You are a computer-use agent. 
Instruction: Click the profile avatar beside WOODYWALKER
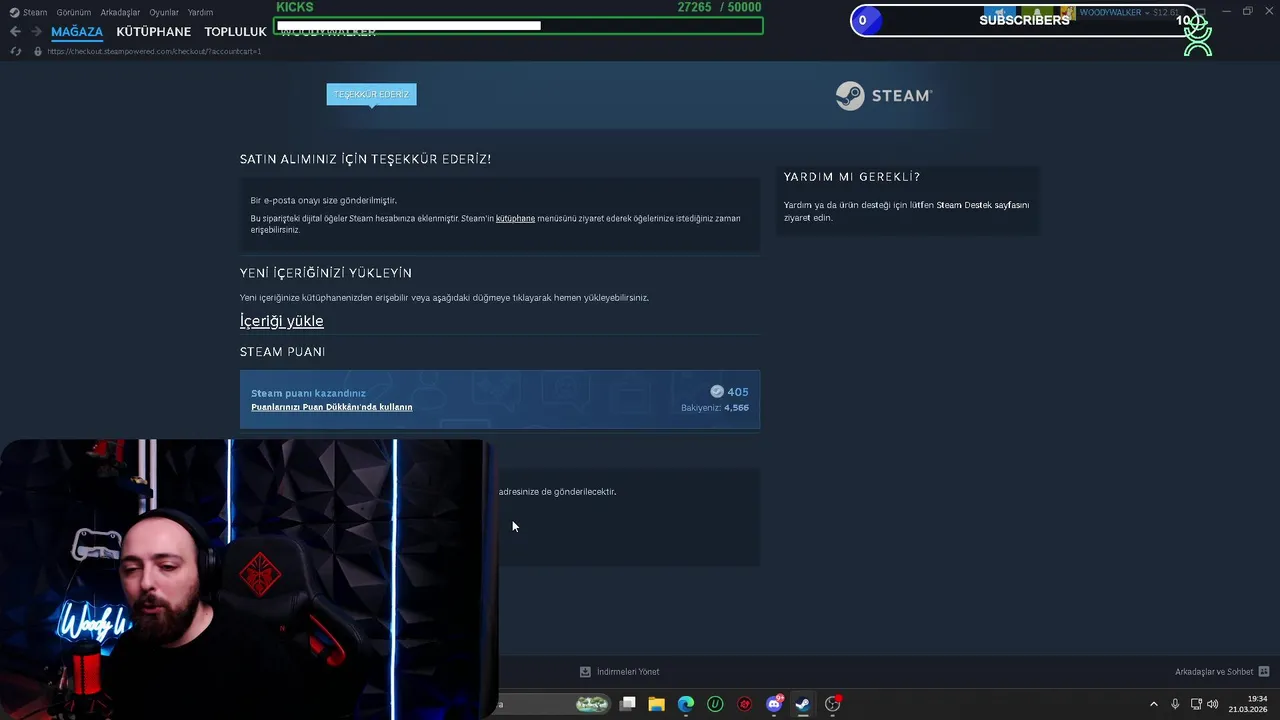[1068, 13]
